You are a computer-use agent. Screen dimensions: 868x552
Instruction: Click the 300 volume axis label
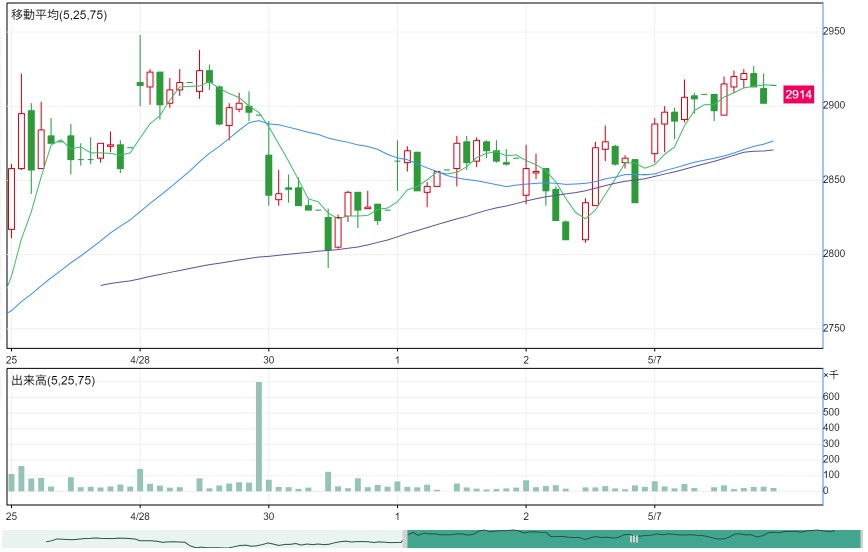pyautogui.click(x=831, y=443)
